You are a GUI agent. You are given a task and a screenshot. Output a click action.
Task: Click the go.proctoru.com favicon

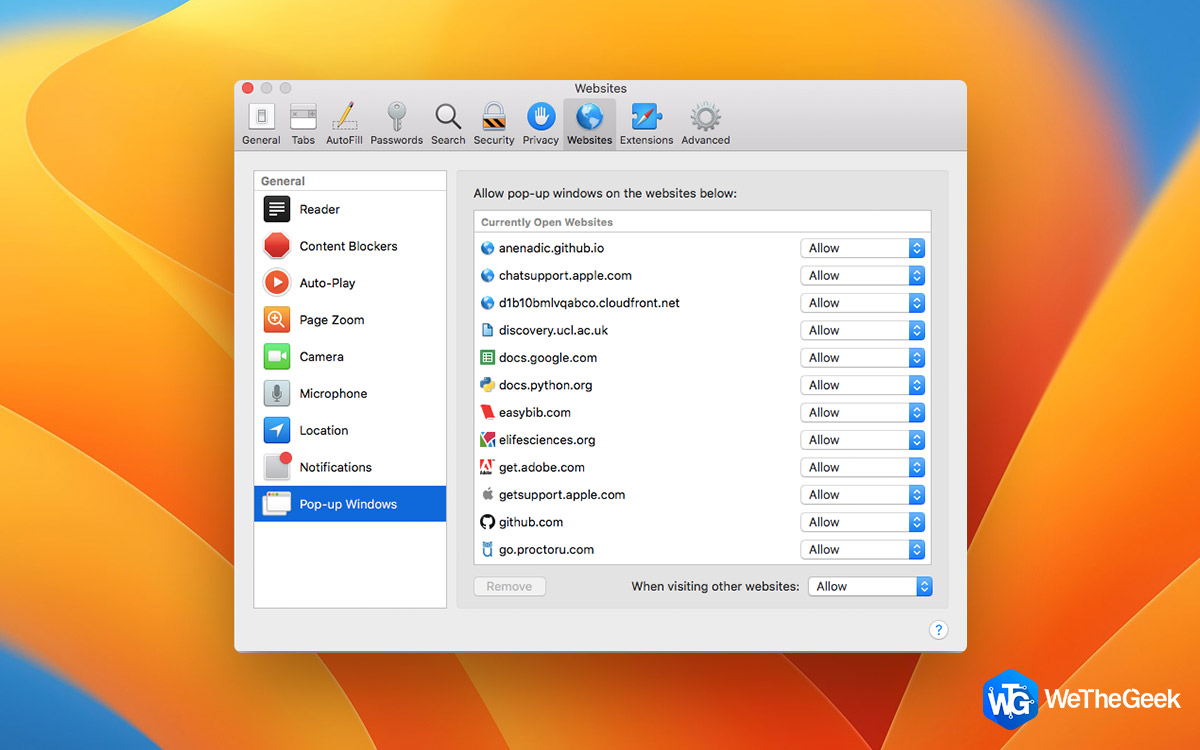[x=488, y=549]
